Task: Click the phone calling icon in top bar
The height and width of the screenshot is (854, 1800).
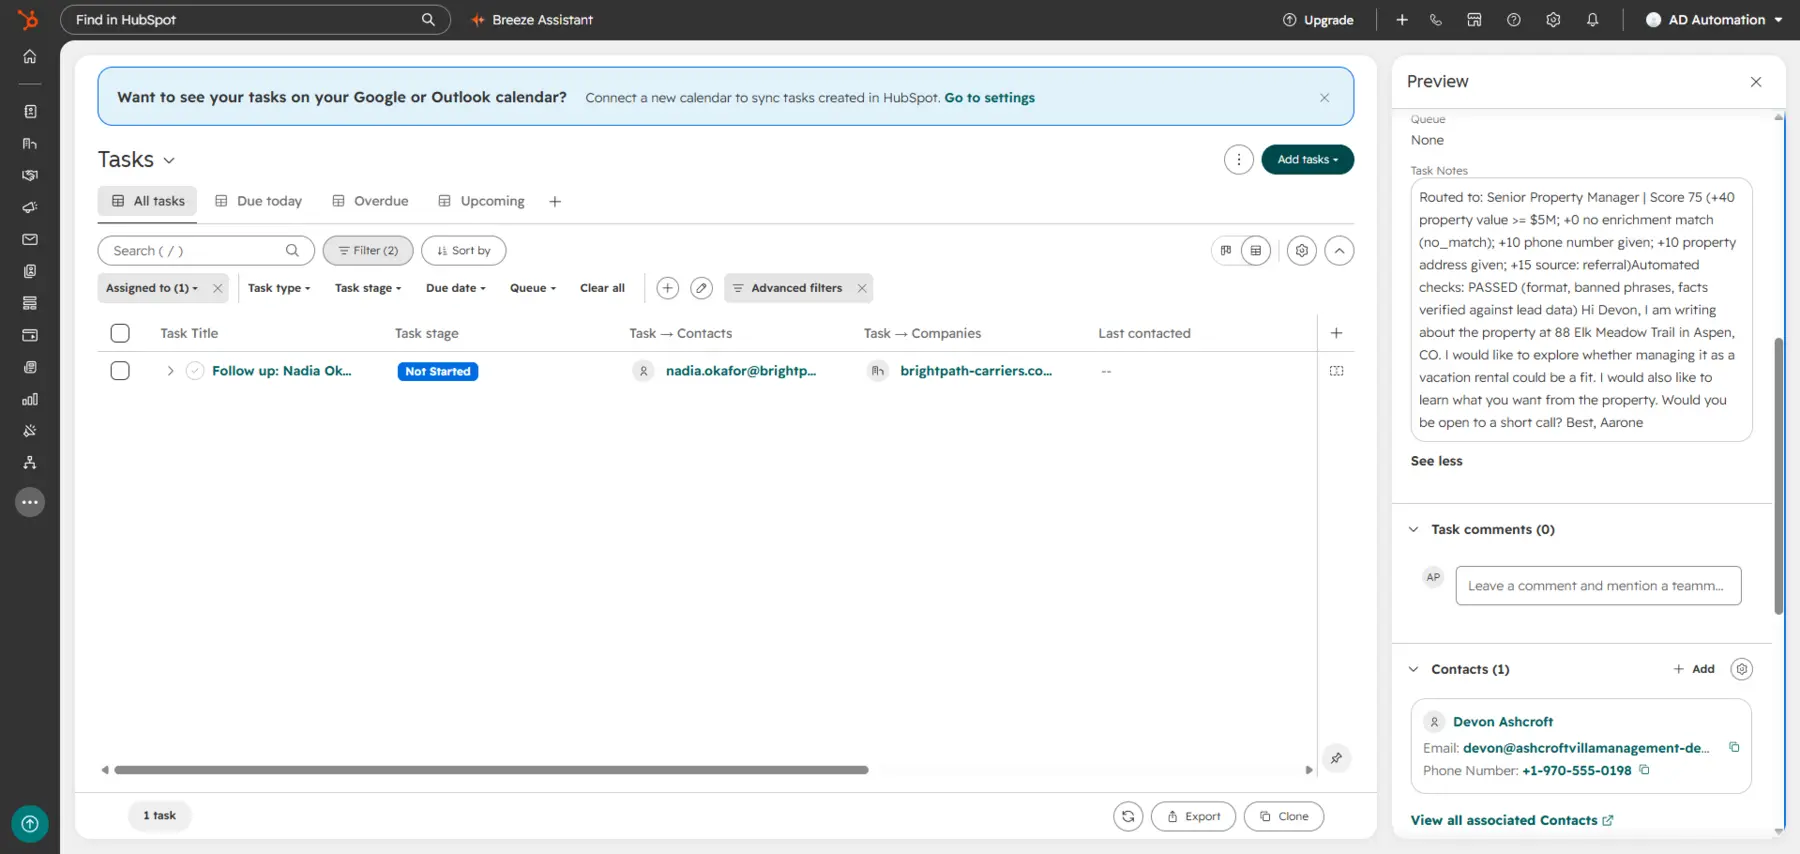Action: click(1435, 20)
